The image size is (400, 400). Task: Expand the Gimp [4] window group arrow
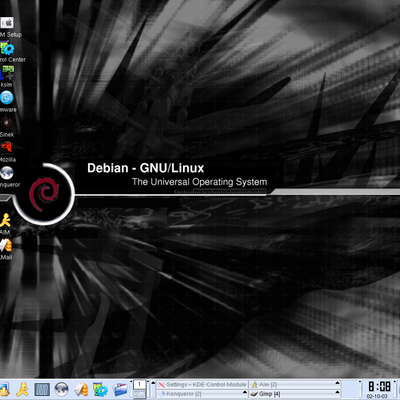click(x=337, y=393)
